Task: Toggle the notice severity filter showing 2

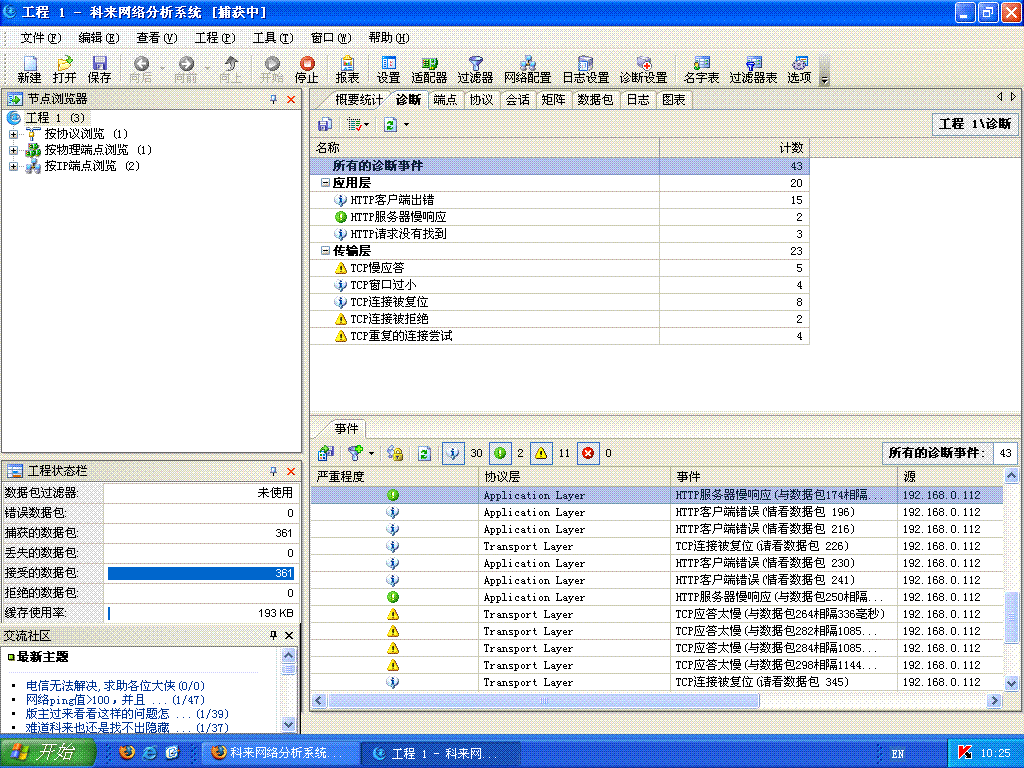Action: point(500,453)
